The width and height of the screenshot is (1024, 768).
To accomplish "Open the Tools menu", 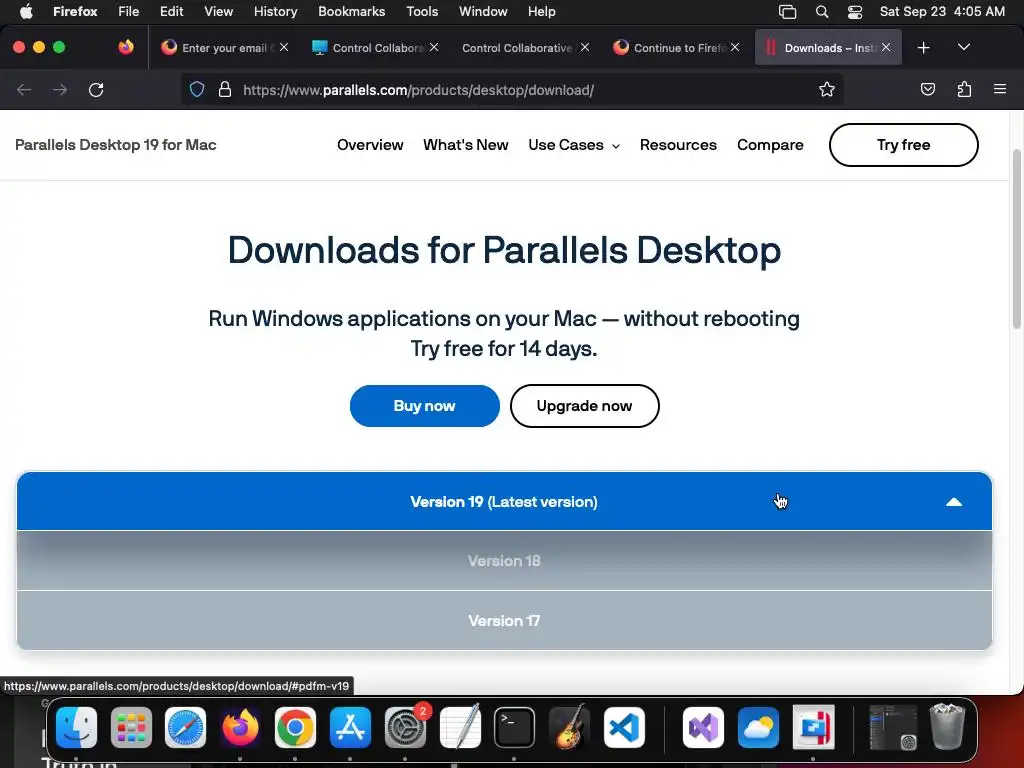I will click(x=422, y=11).
